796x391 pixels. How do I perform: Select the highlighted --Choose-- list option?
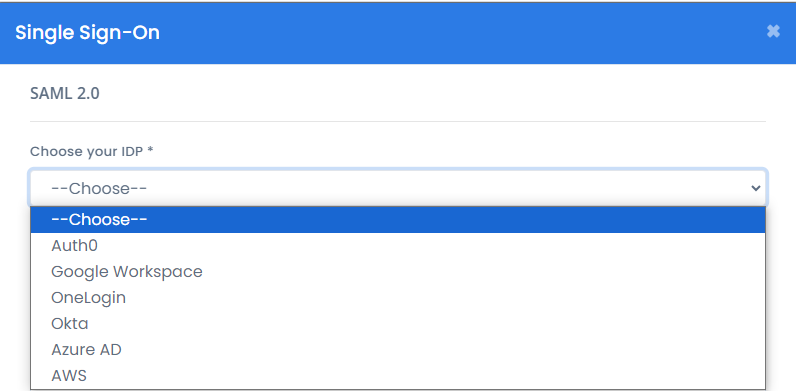tap(398, 220)
